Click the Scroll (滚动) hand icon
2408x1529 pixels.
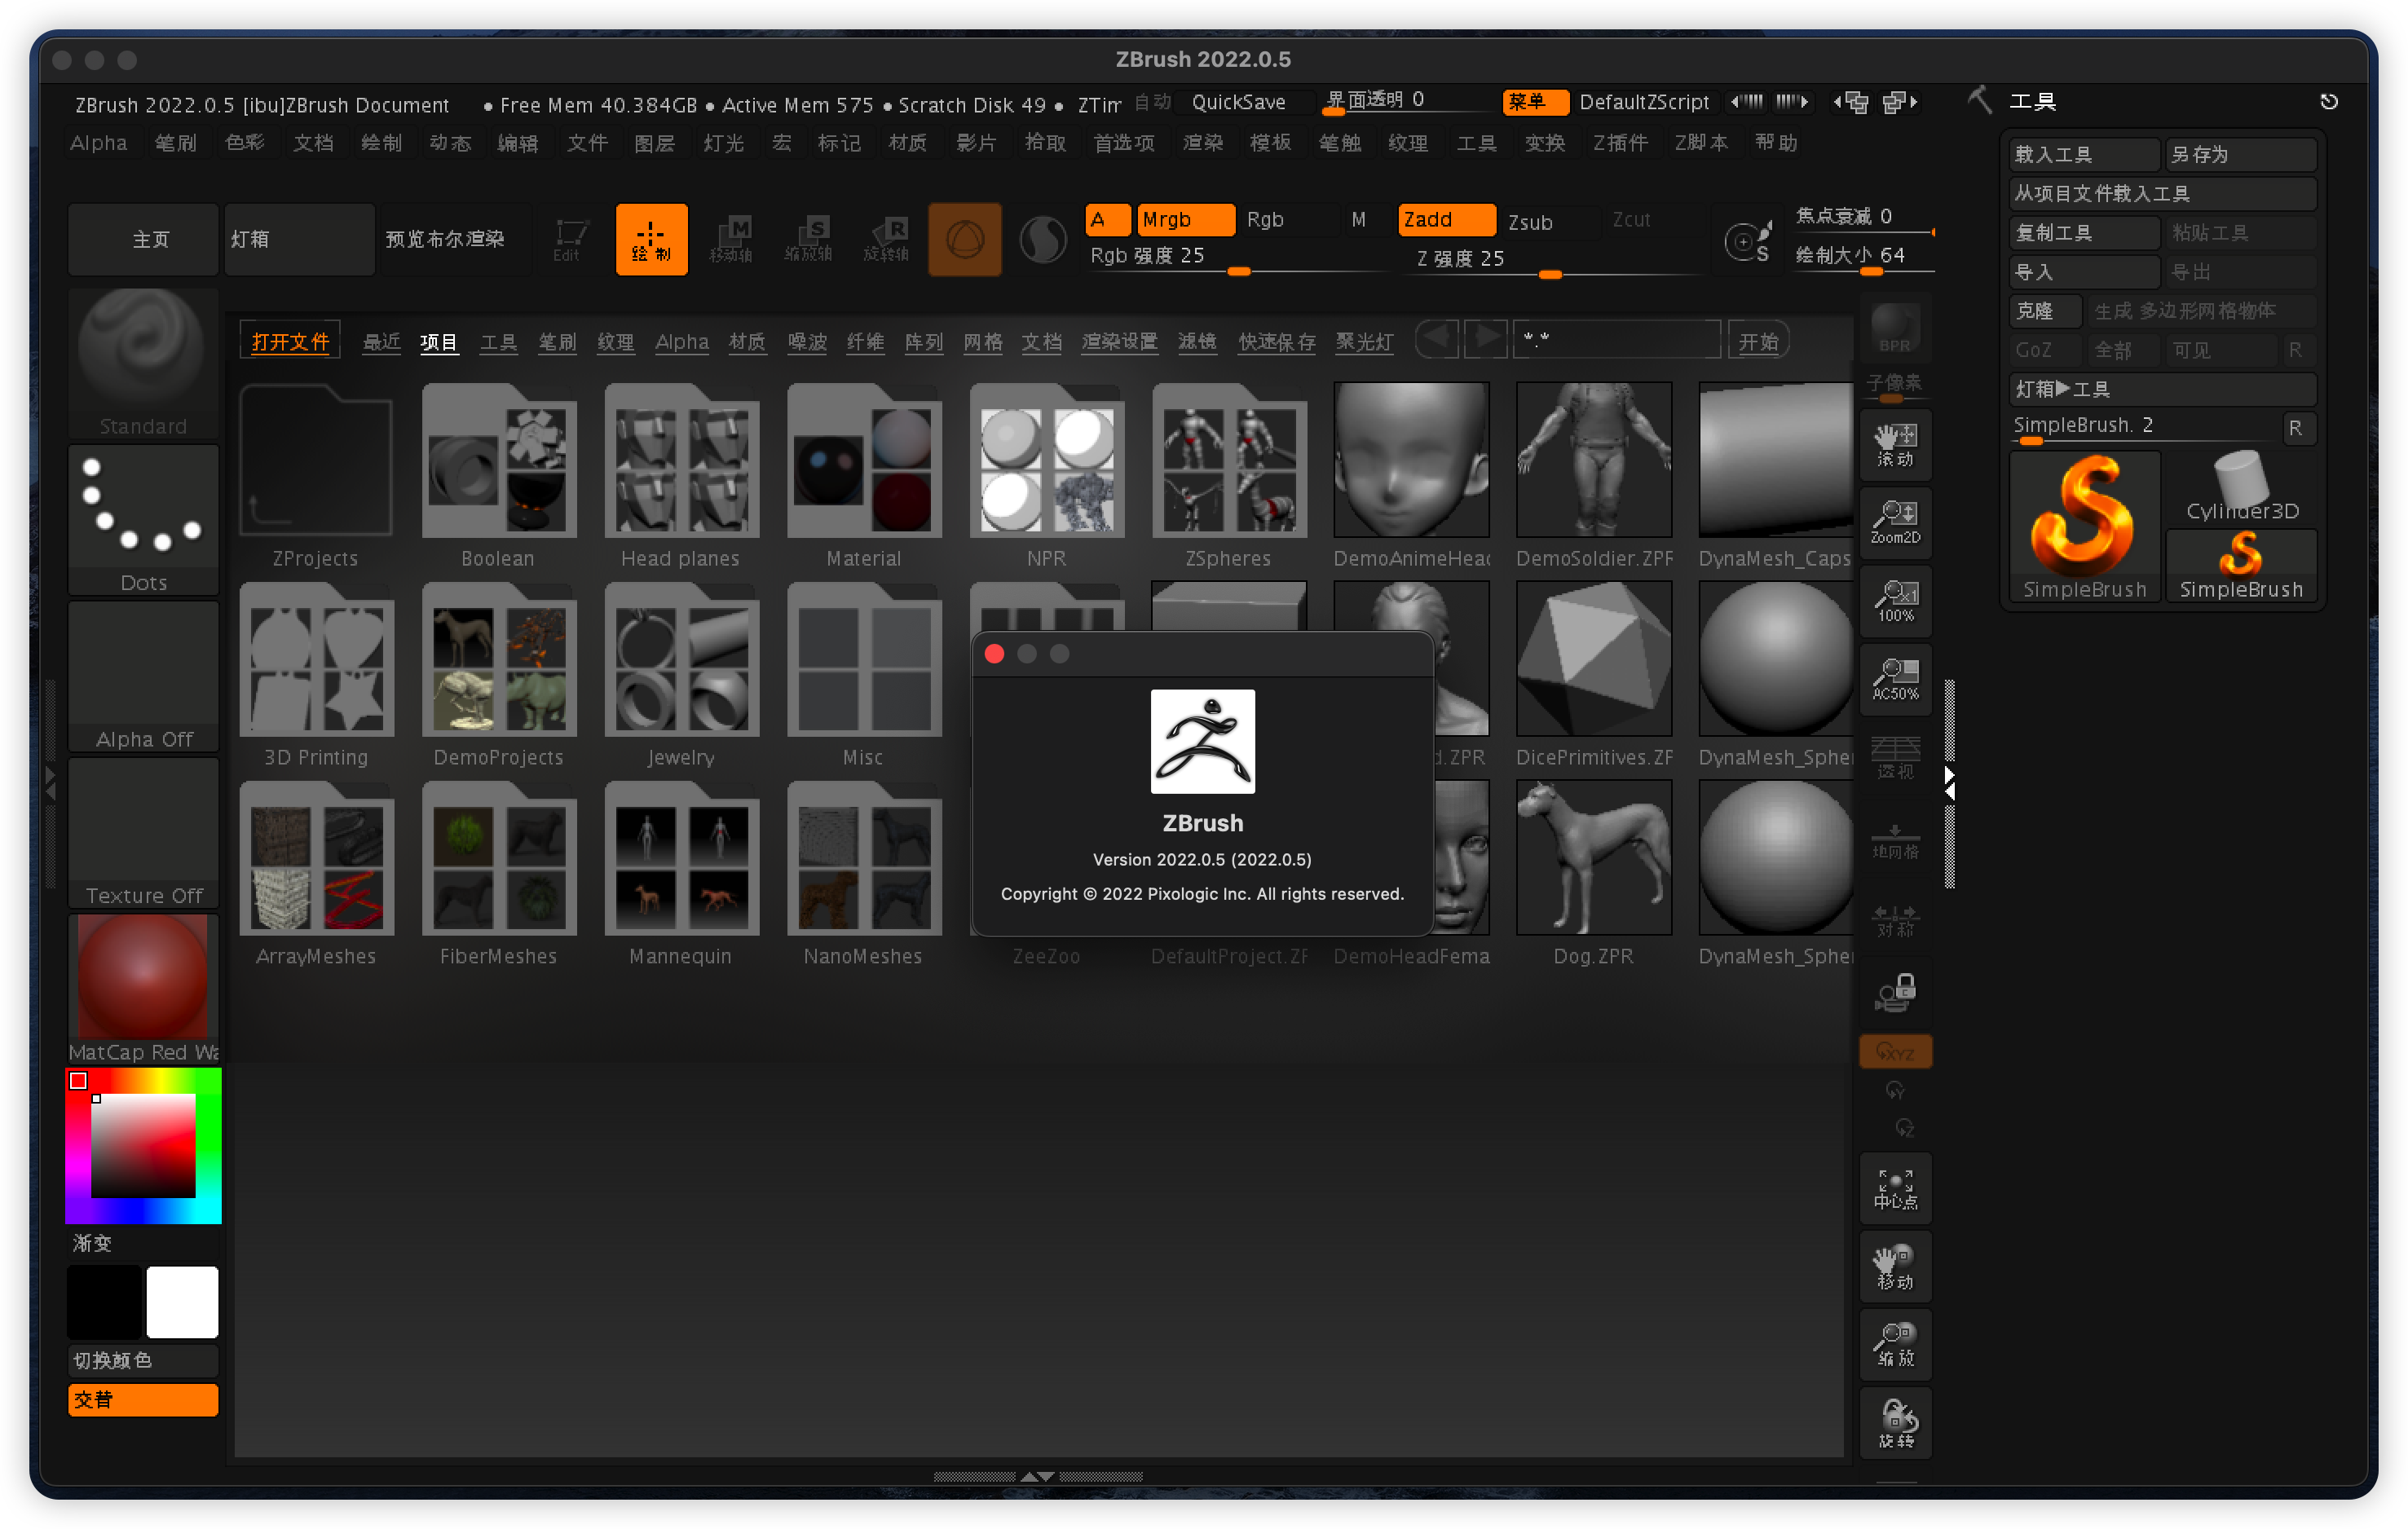1895,445
